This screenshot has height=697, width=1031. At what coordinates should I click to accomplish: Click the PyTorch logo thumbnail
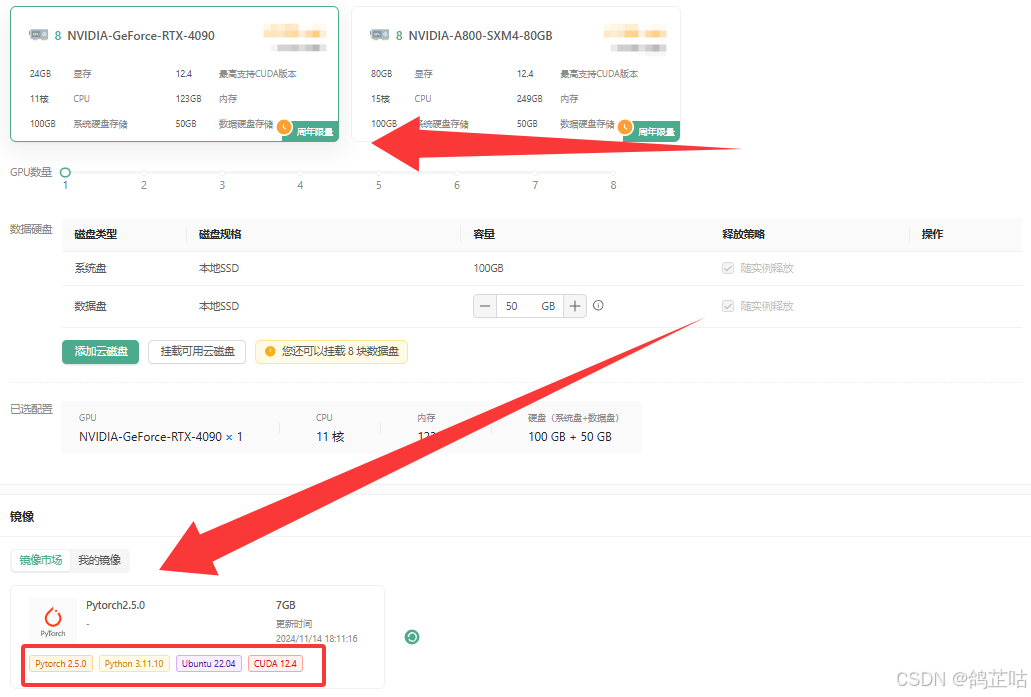(53, 620)
